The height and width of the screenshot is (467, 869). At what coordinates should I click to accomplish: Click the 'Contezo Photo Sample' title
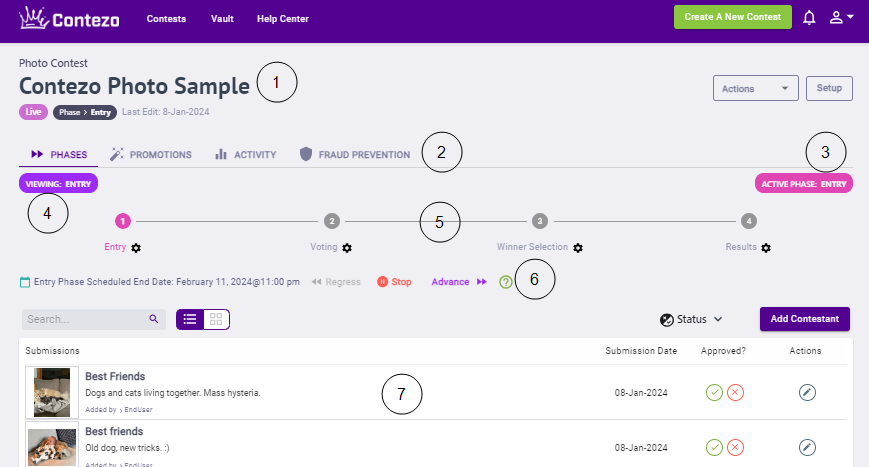[134, 86]
